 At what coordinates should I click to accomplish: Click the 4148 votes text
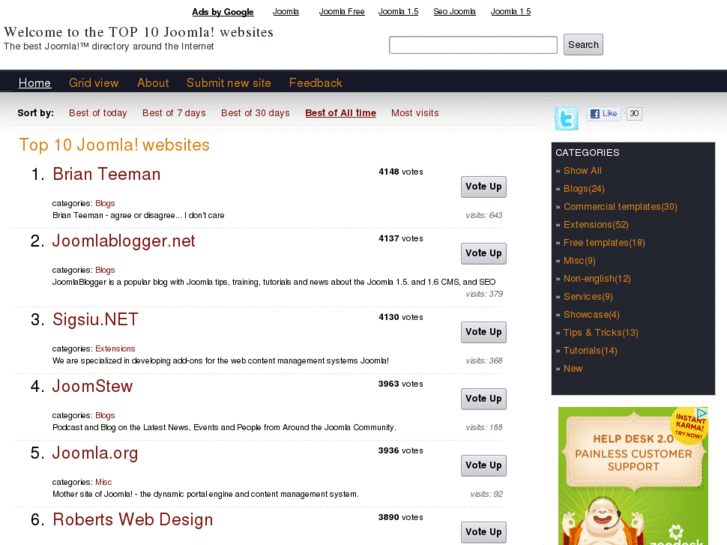pyautogui.click(x=401, y=172)
